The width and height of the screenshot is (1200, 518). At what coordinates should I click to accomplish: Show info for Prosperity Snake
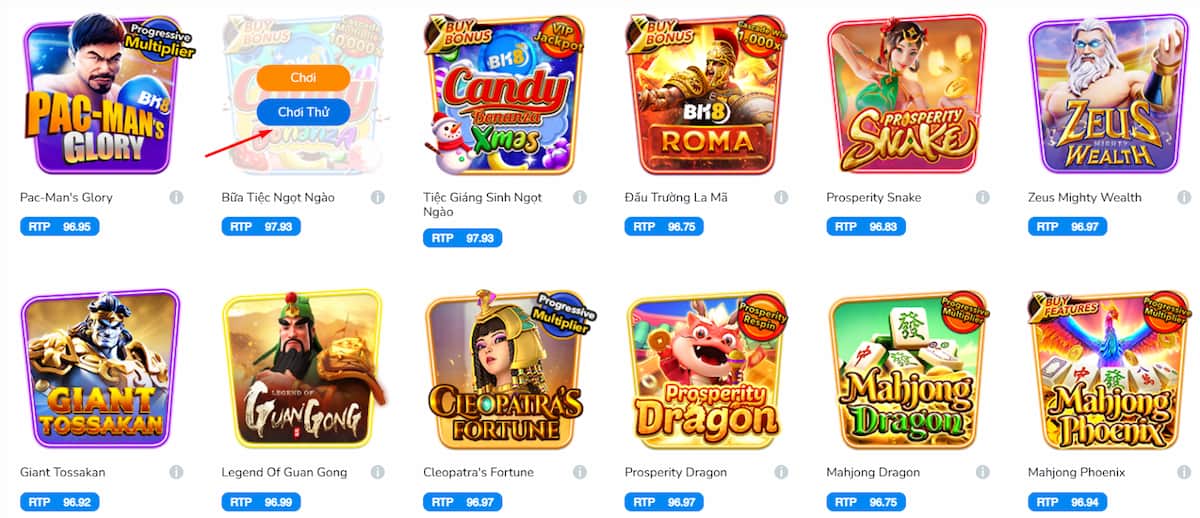tap(983, 198)
